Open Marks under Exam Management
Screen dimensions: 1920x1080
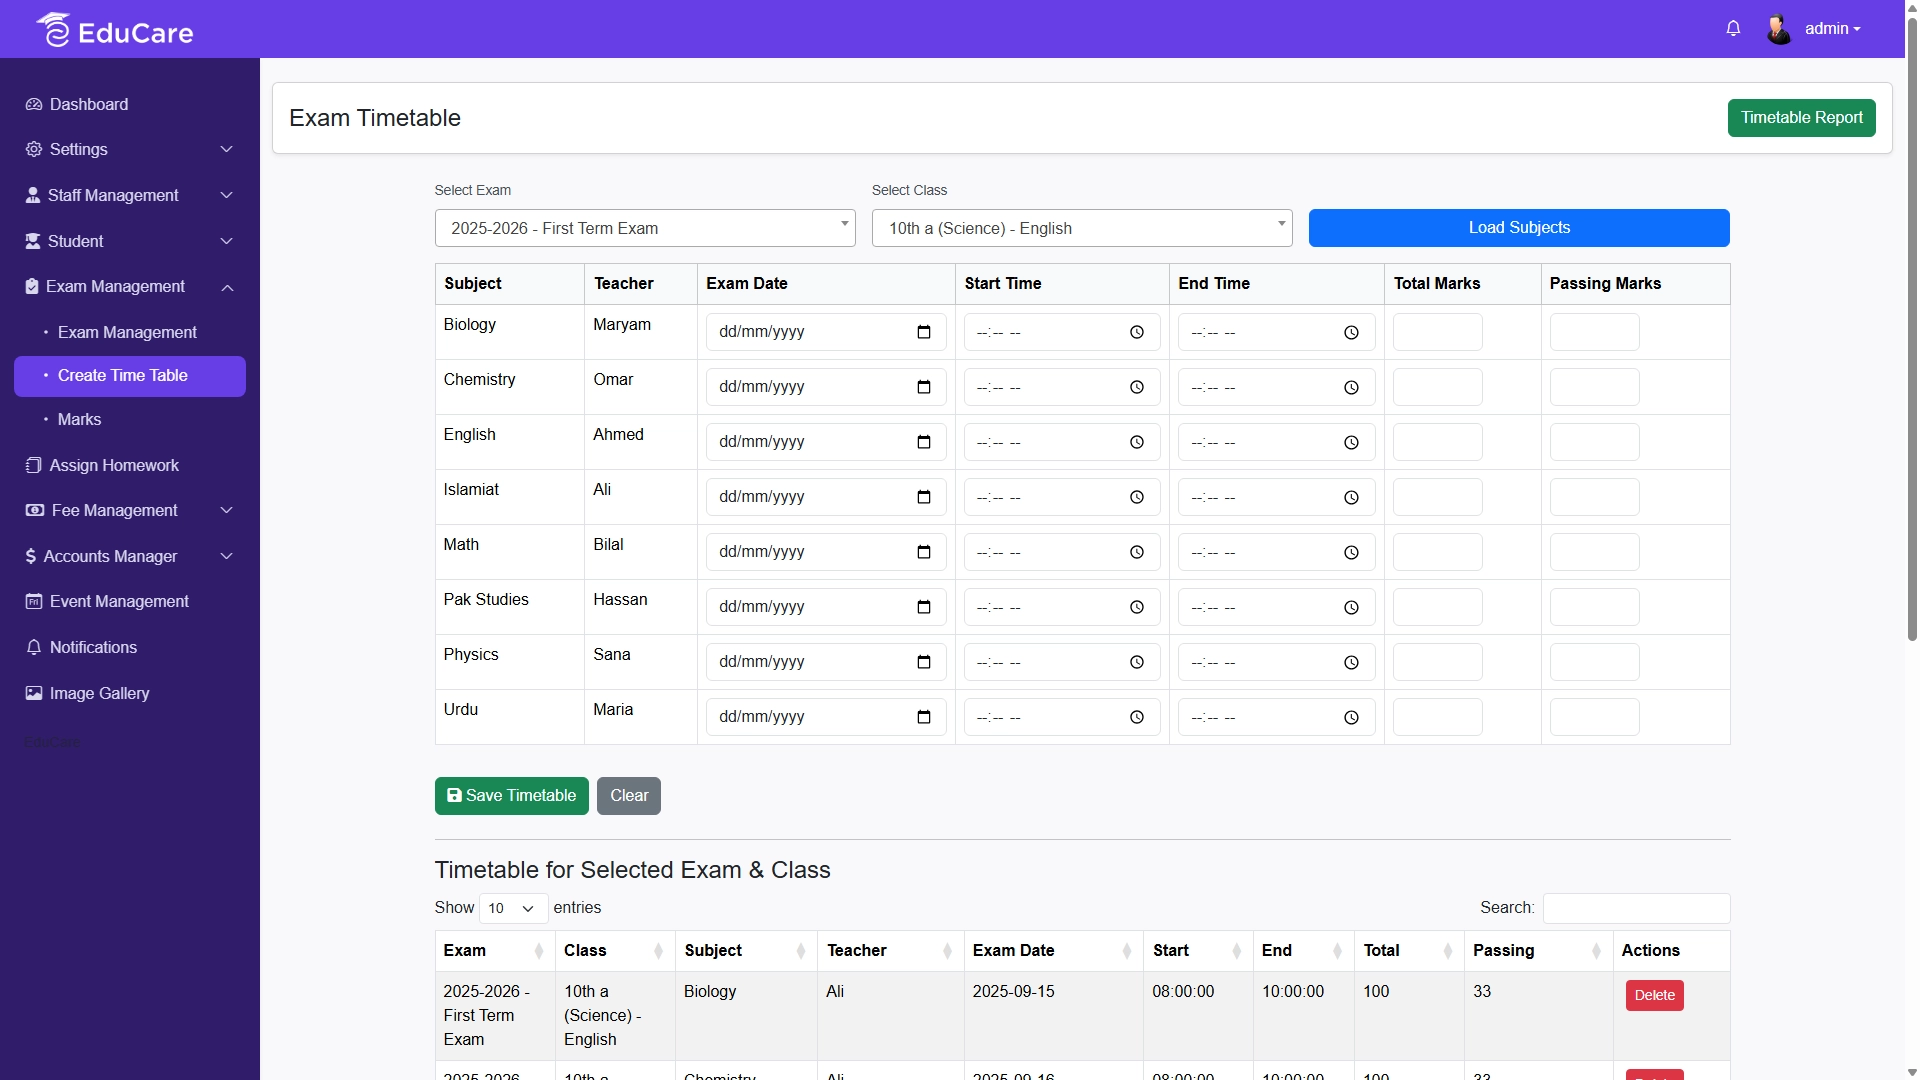(x=130, y=420)
